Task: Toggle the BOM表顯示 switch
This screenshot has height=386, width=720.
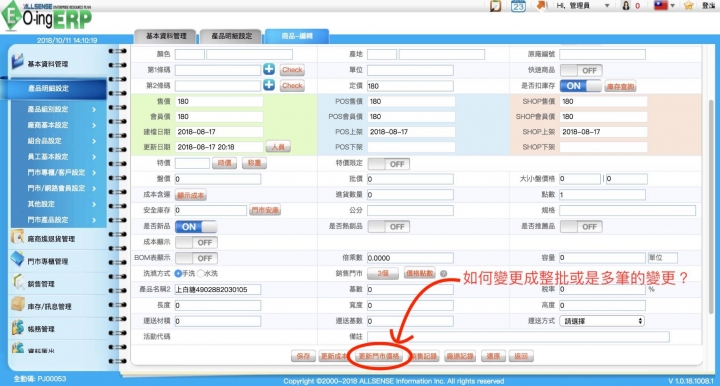Action: pyautogui.click(x=196, y=258)
